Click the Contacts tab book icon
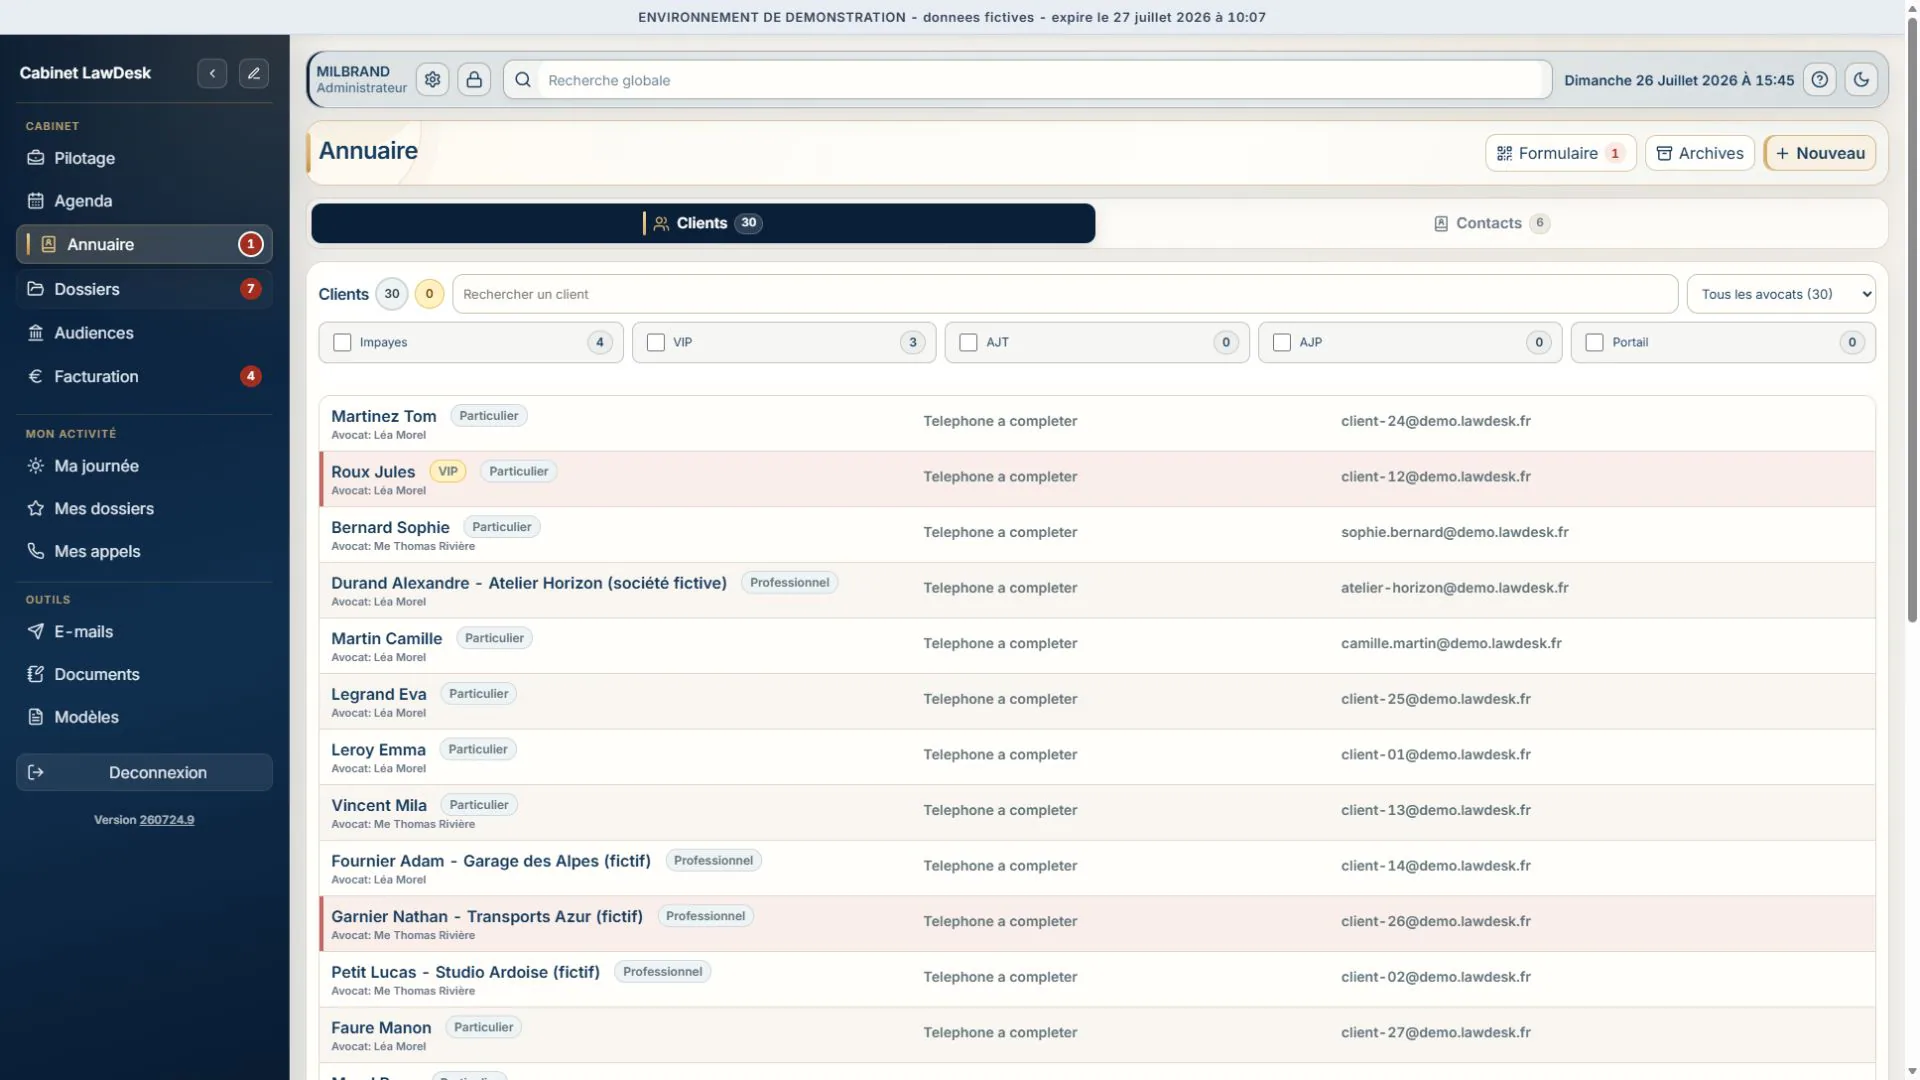The height and width of the screenshot is (1080, 1920). coord(1441,223)
